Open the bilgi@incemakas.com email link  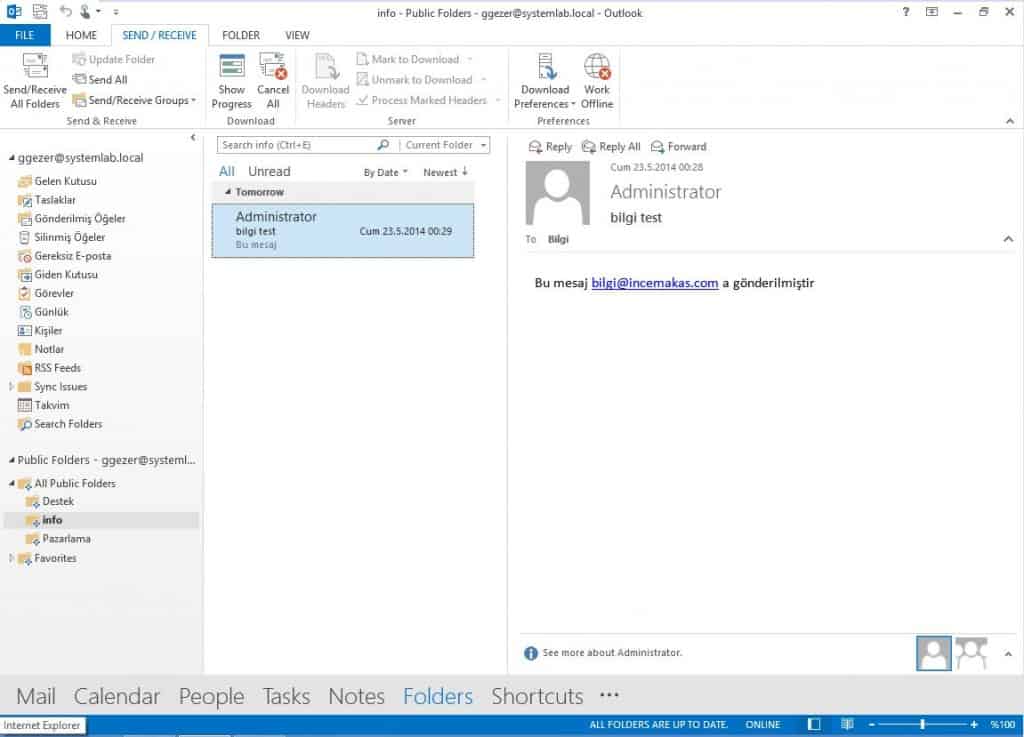654,283
